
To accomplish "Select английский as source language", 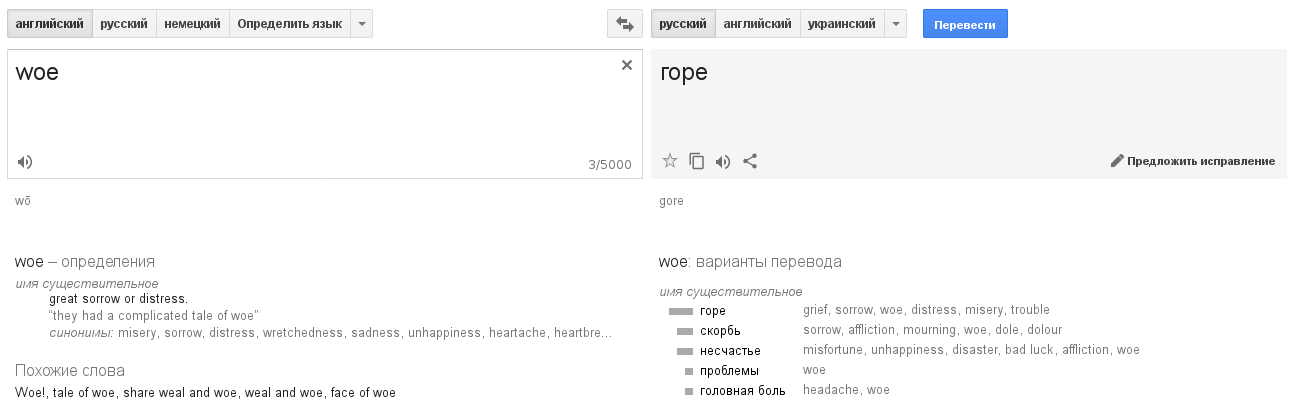I will point(49,24).
